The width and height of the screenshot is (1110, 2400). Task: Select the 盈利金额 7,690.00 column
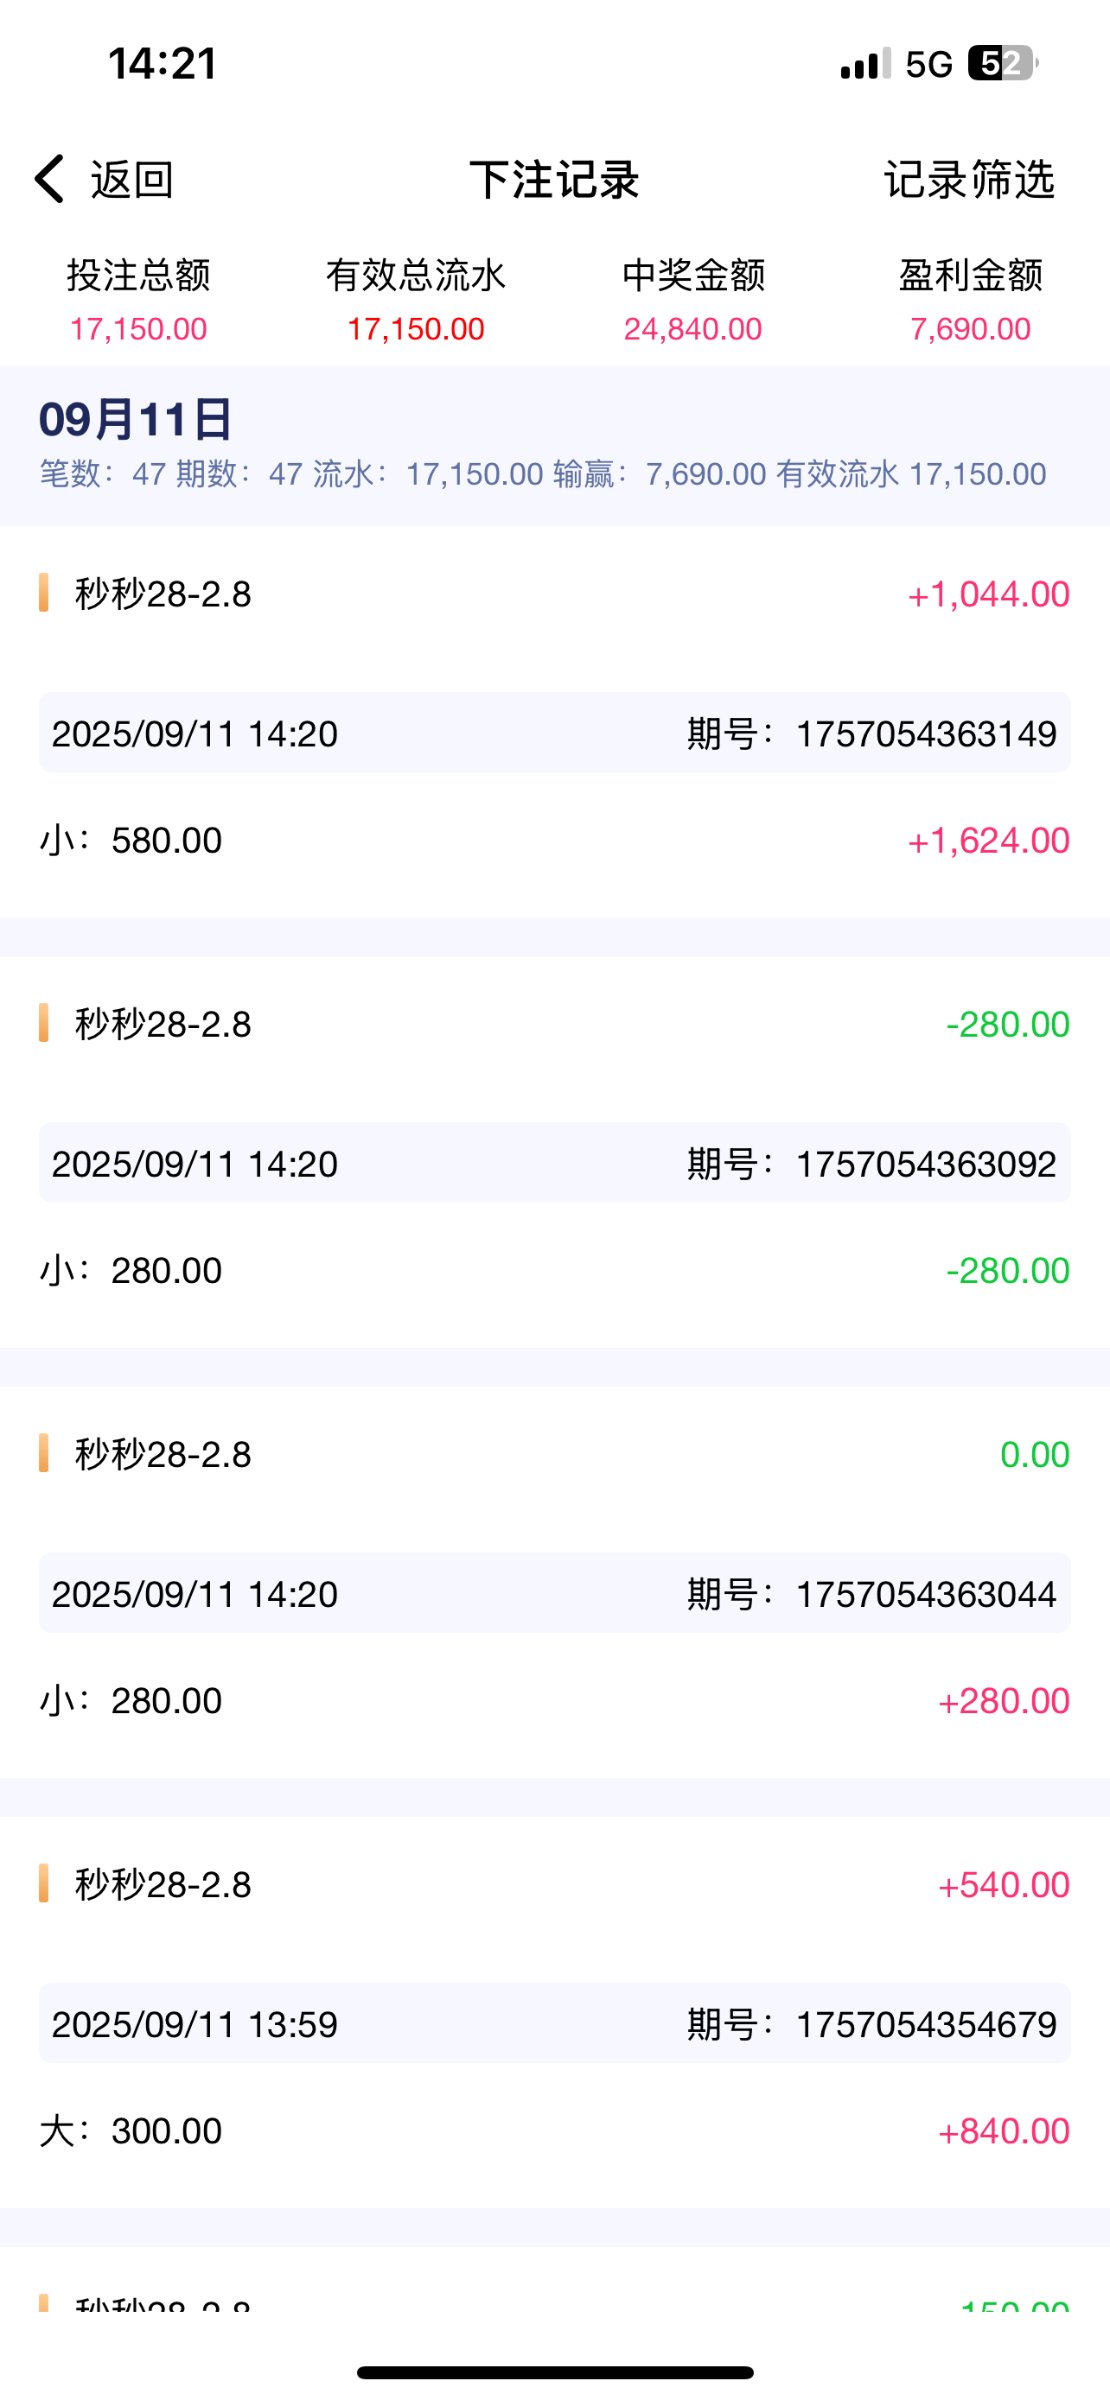point(970,300)
